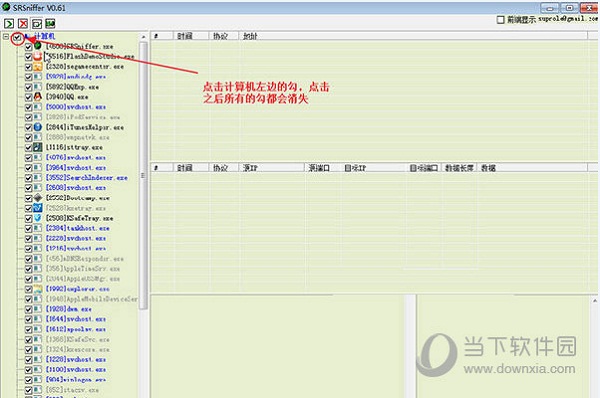This screenshot has width=600, height=398.
Task: Click the generic icon beside [3552]SearchIndexer.exe
Action: 38,178
